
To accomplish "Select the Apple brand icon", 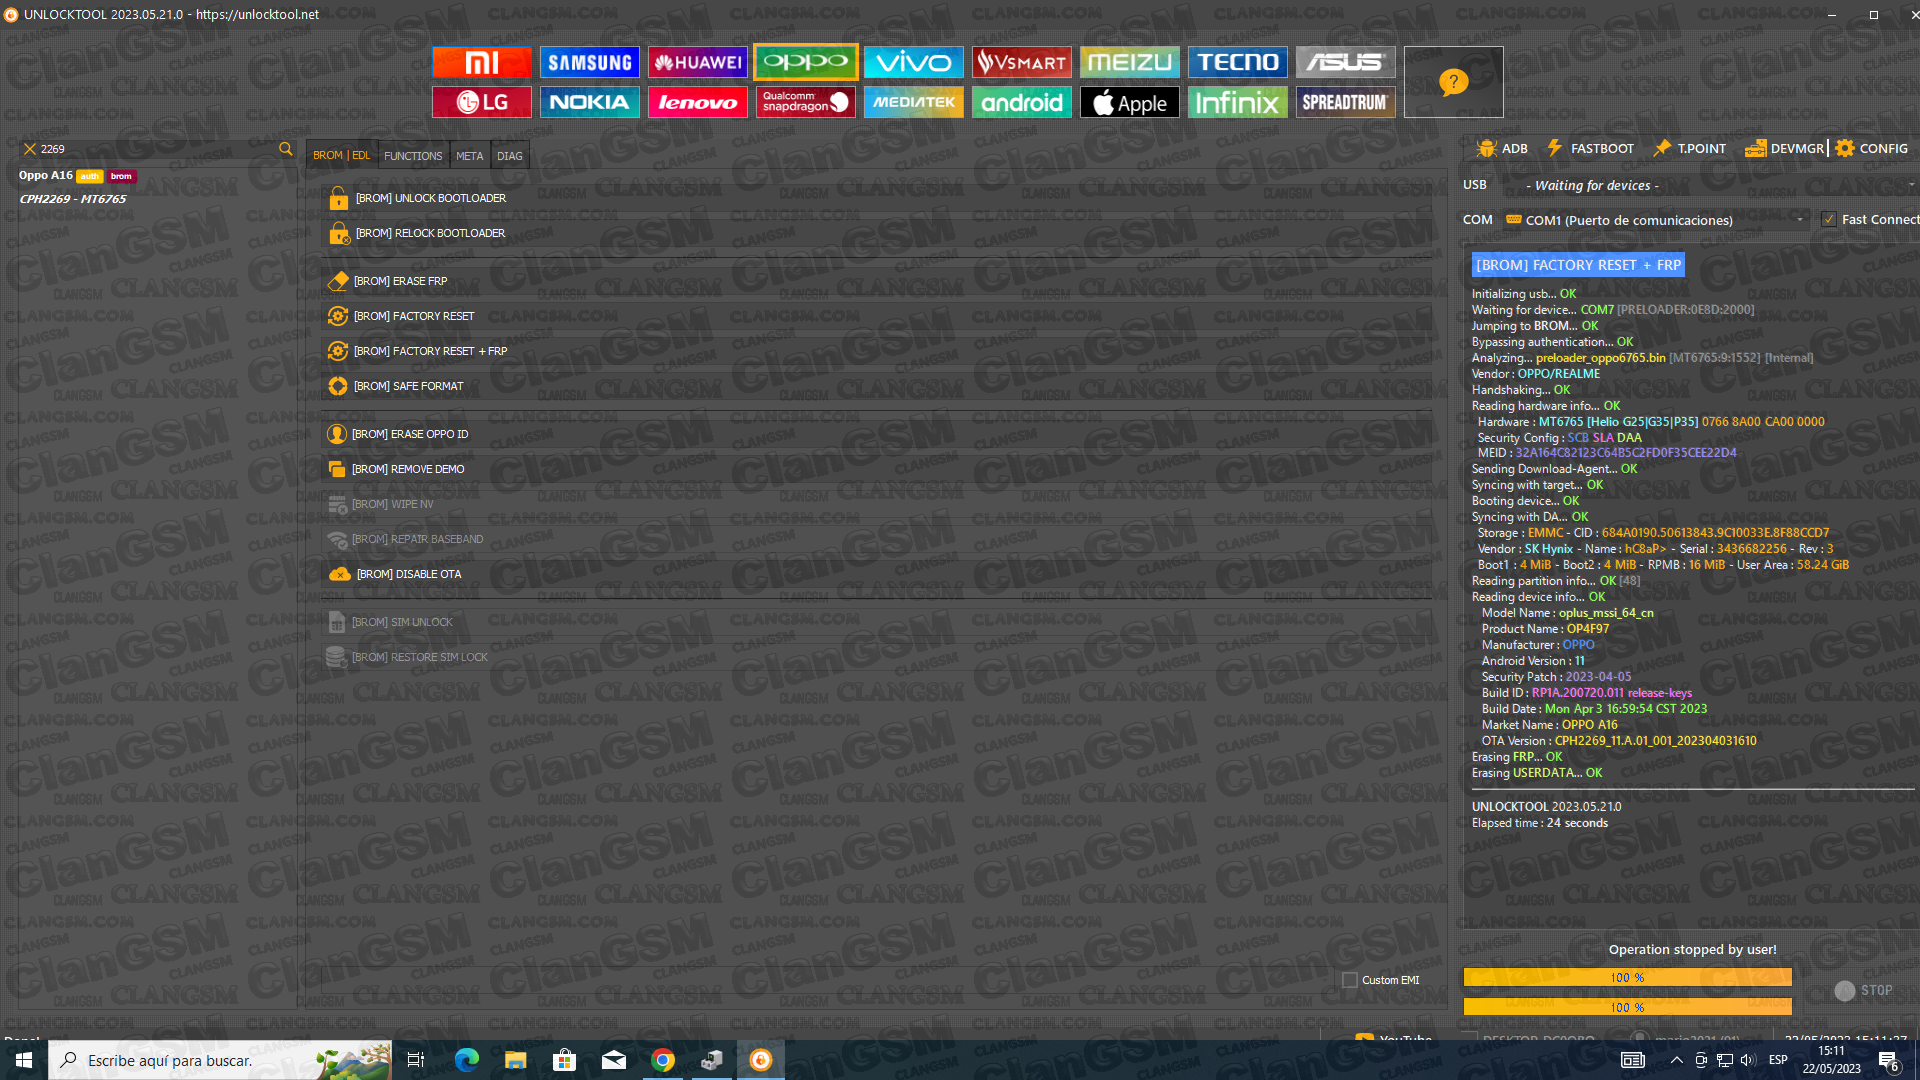I will (1130, 102).
